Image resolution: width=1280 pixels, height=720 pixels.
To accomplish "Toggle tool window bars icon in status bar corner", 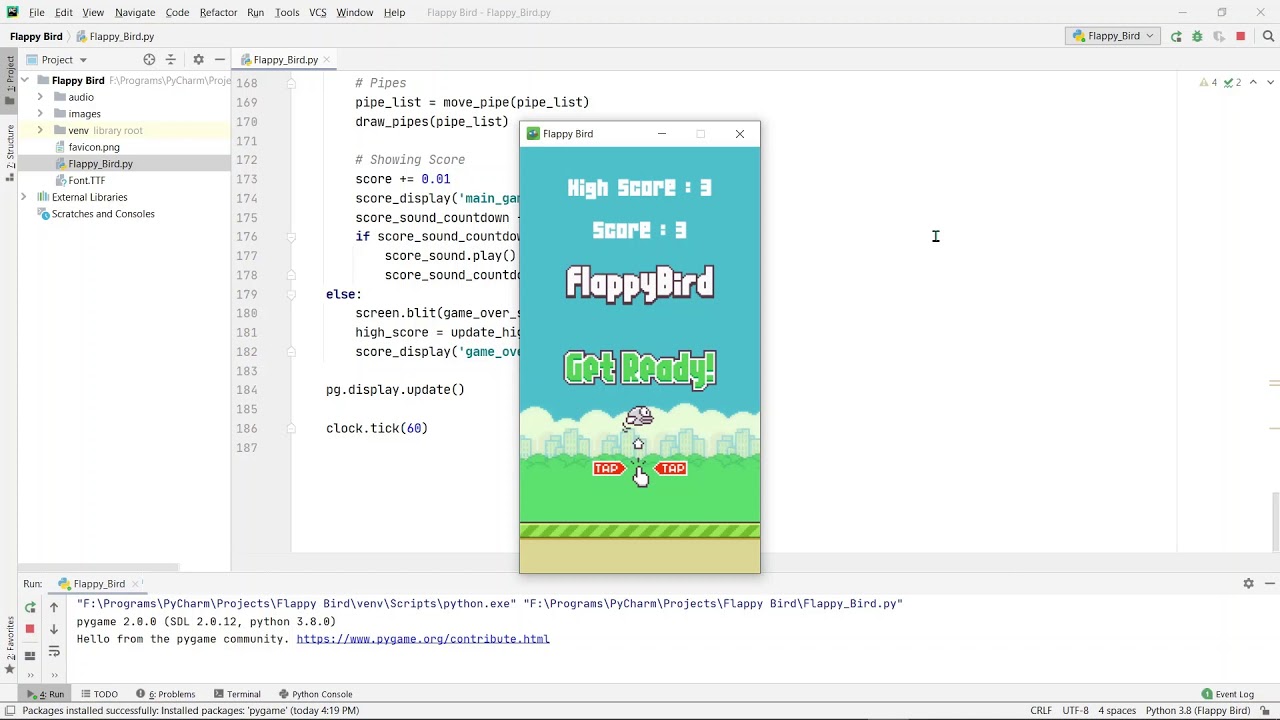I will (9, 711).
